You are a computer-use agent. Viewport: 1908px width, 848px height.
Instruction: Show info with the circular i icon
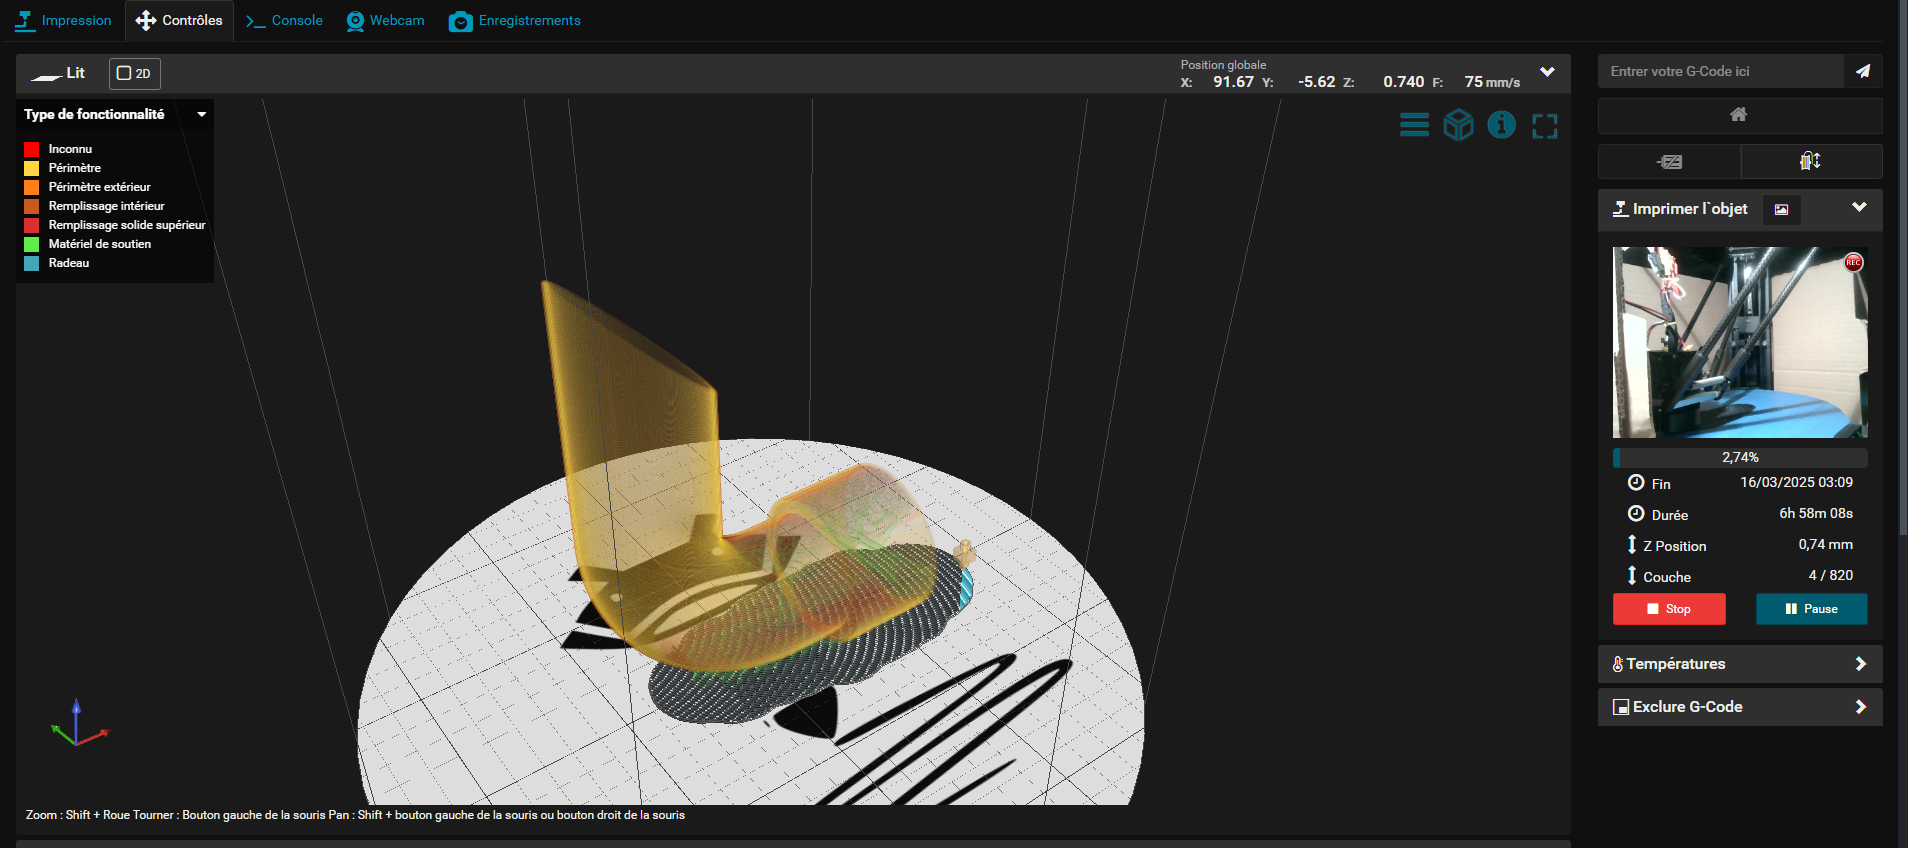(1501, 125)
